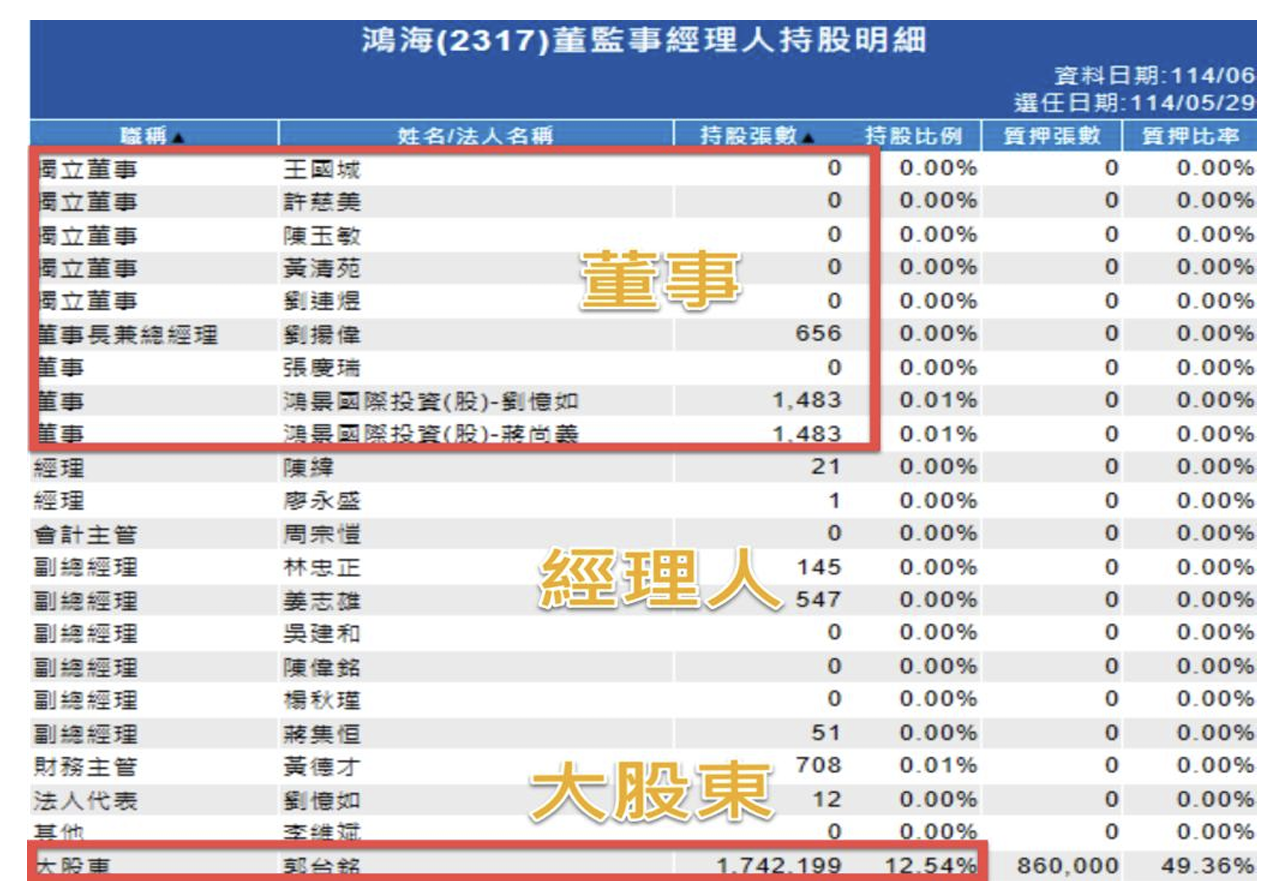Click the 選任日期:114/05/29 text
Image resolution: width=1273 pixels, height=887 pixels.
coord(1135,103)
